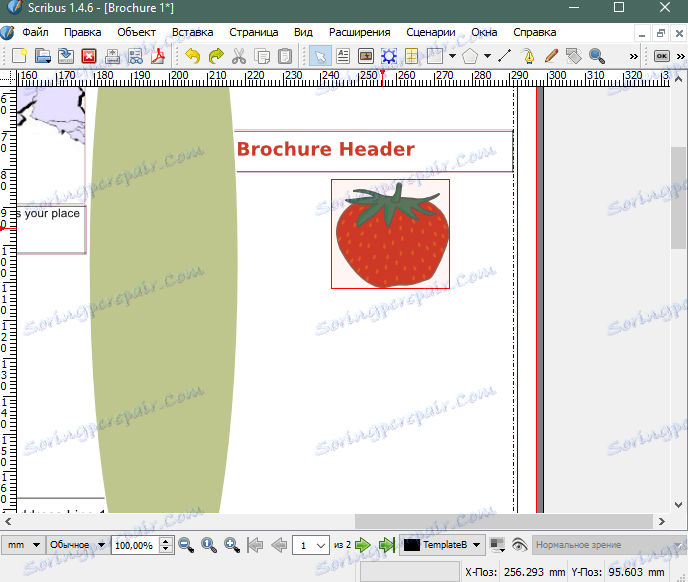Select the Line tool
This screenshot has width=688, height=582.
click(504, 56)
